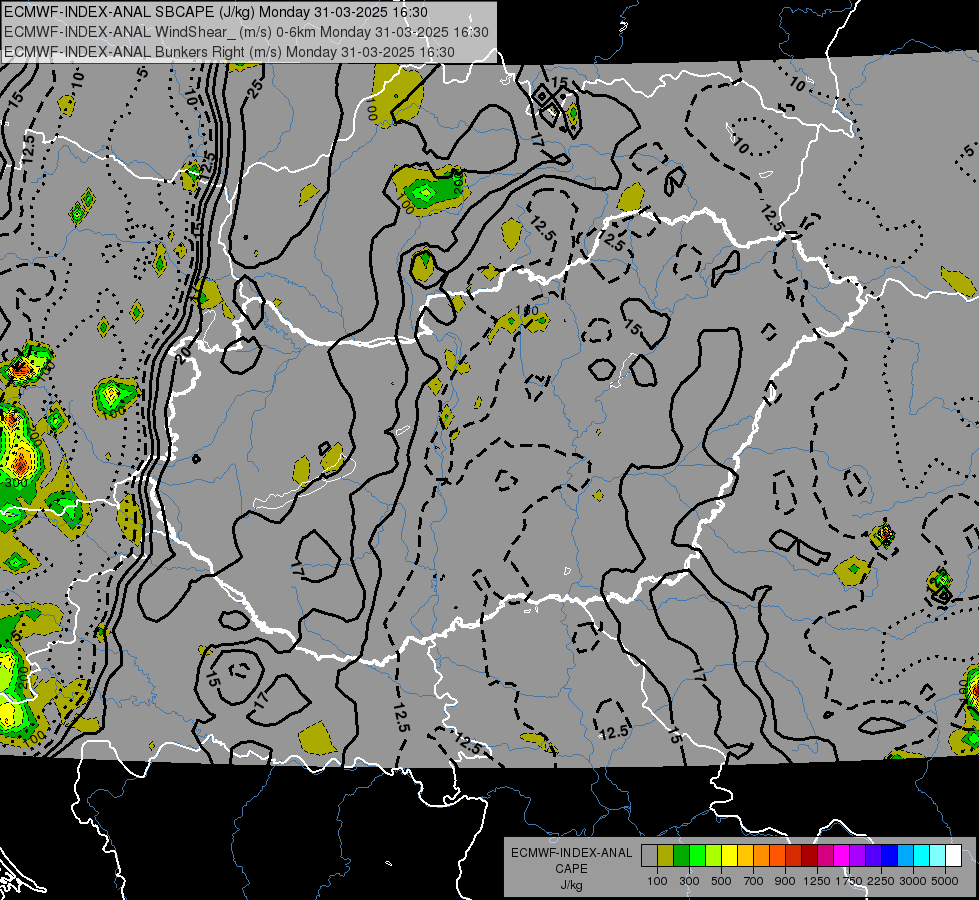Image resolution: width=979 pixels, height=900 pixels.
Task: Click legend tick value 900
Action: pyautogui.click(x=785, y=881)
